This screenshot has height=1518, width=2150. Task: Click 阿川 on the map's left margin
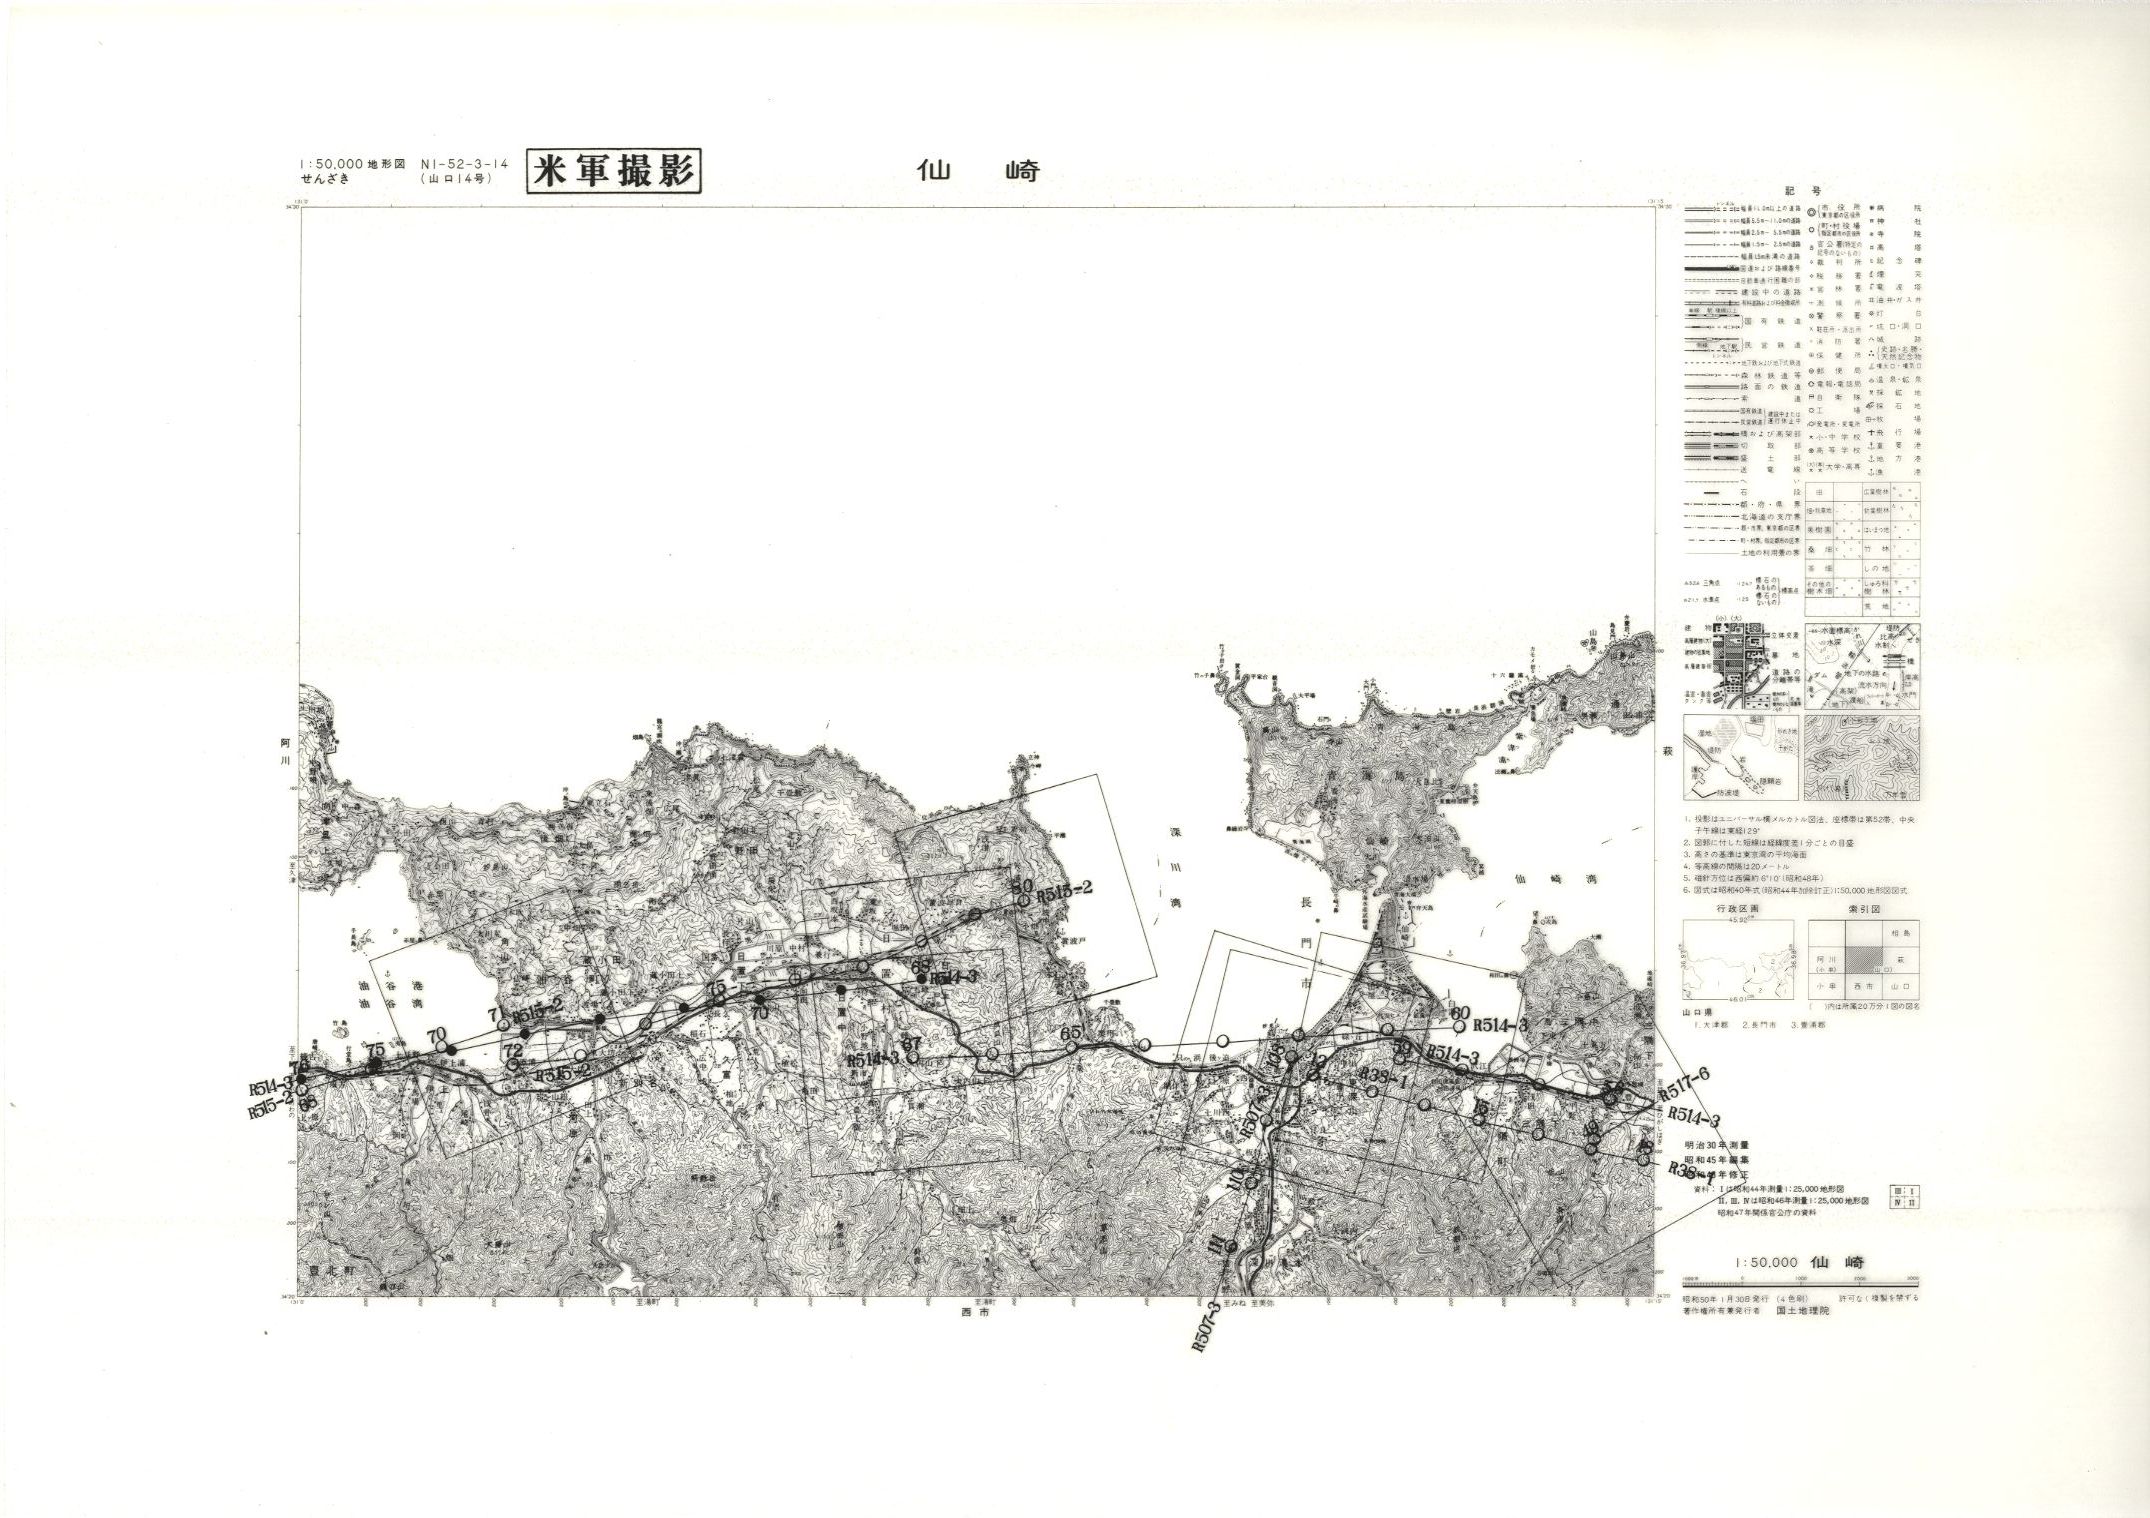285,754
